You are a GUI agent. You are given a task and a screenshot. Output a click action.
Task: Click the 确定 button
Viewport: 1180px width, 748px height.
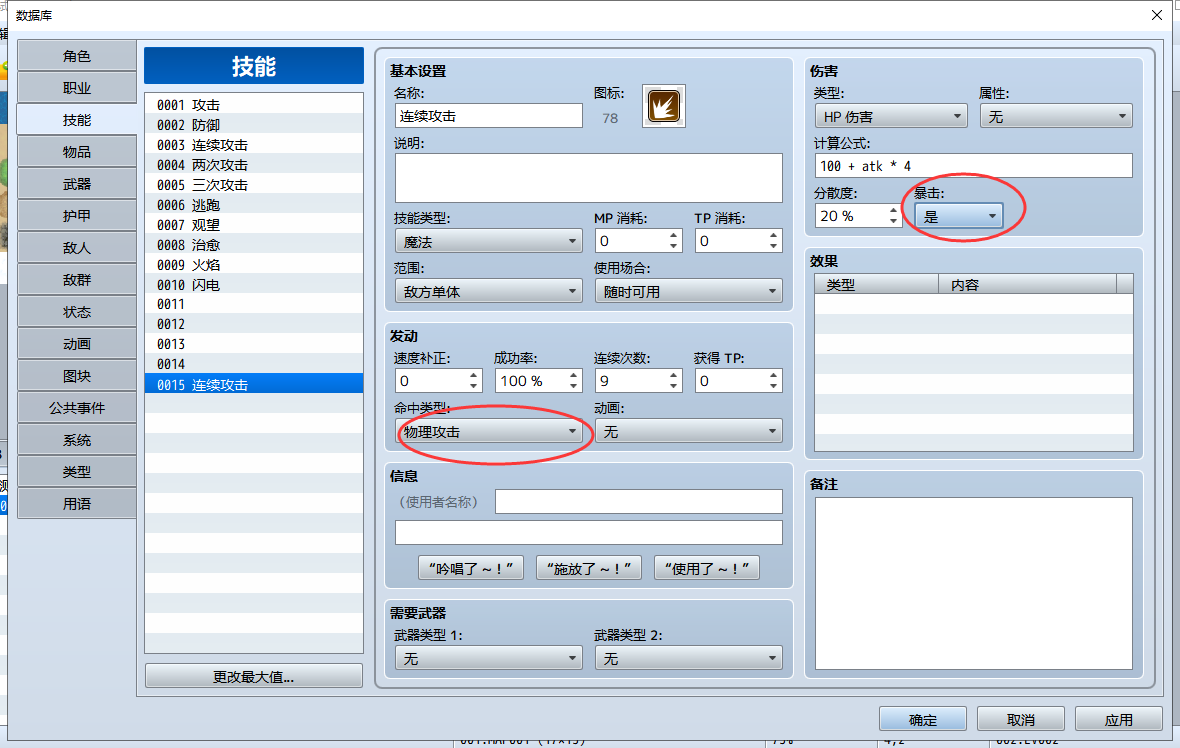click(923, 719)
